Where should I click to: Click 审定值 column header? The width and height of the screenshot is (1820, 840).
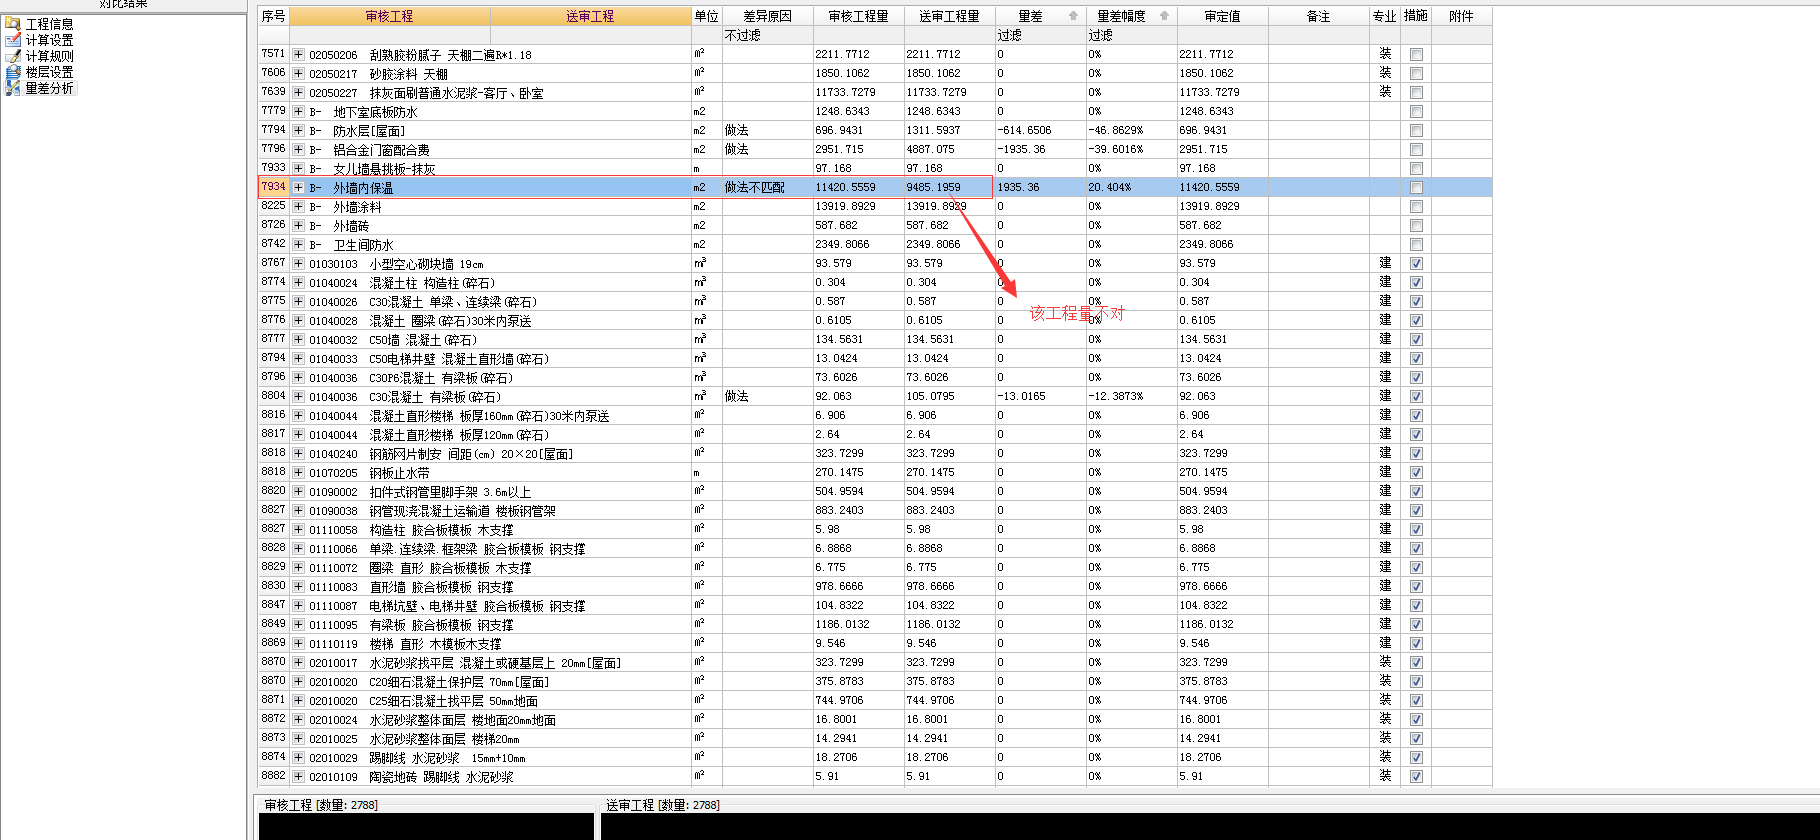pos(1222,16)
